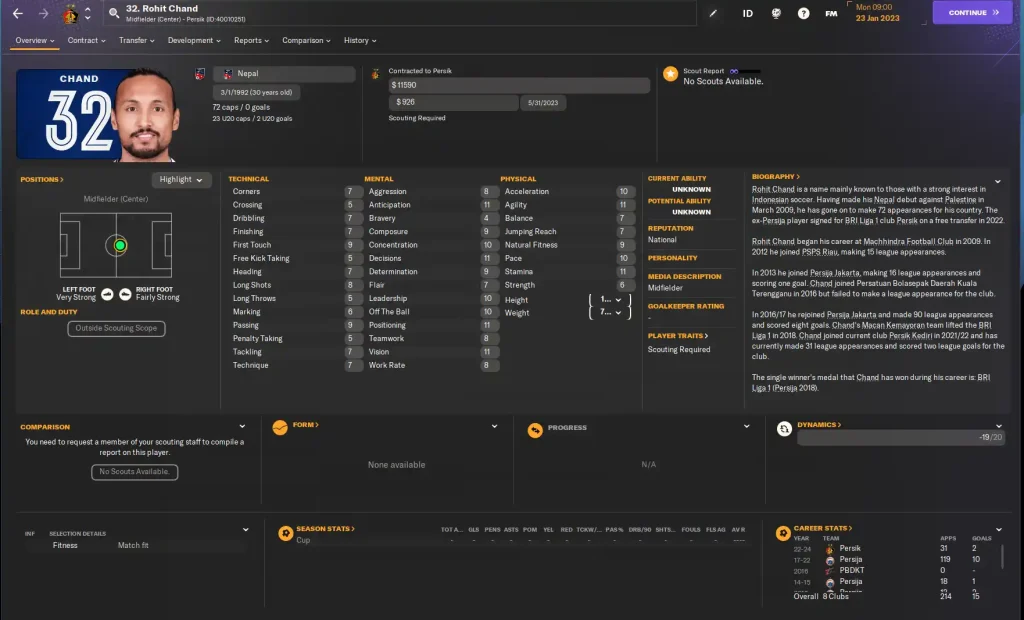Click the Progress panel icon

pos(535,430)
